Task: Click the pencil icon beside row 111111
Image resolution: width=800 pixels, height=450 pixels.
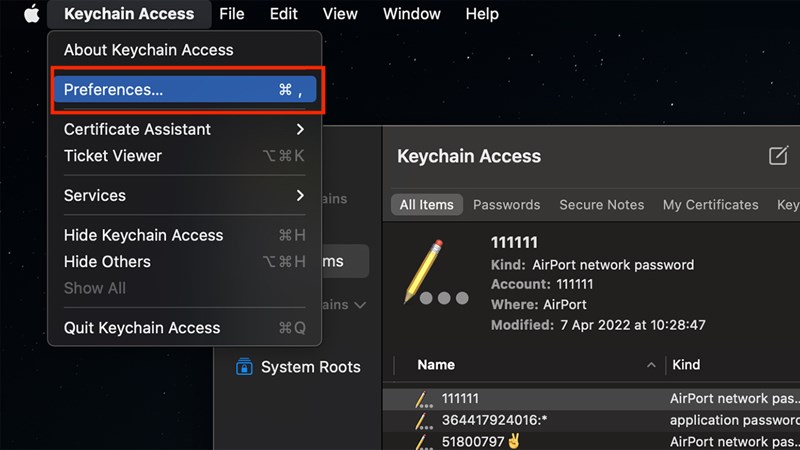Action: click(423, 399)
